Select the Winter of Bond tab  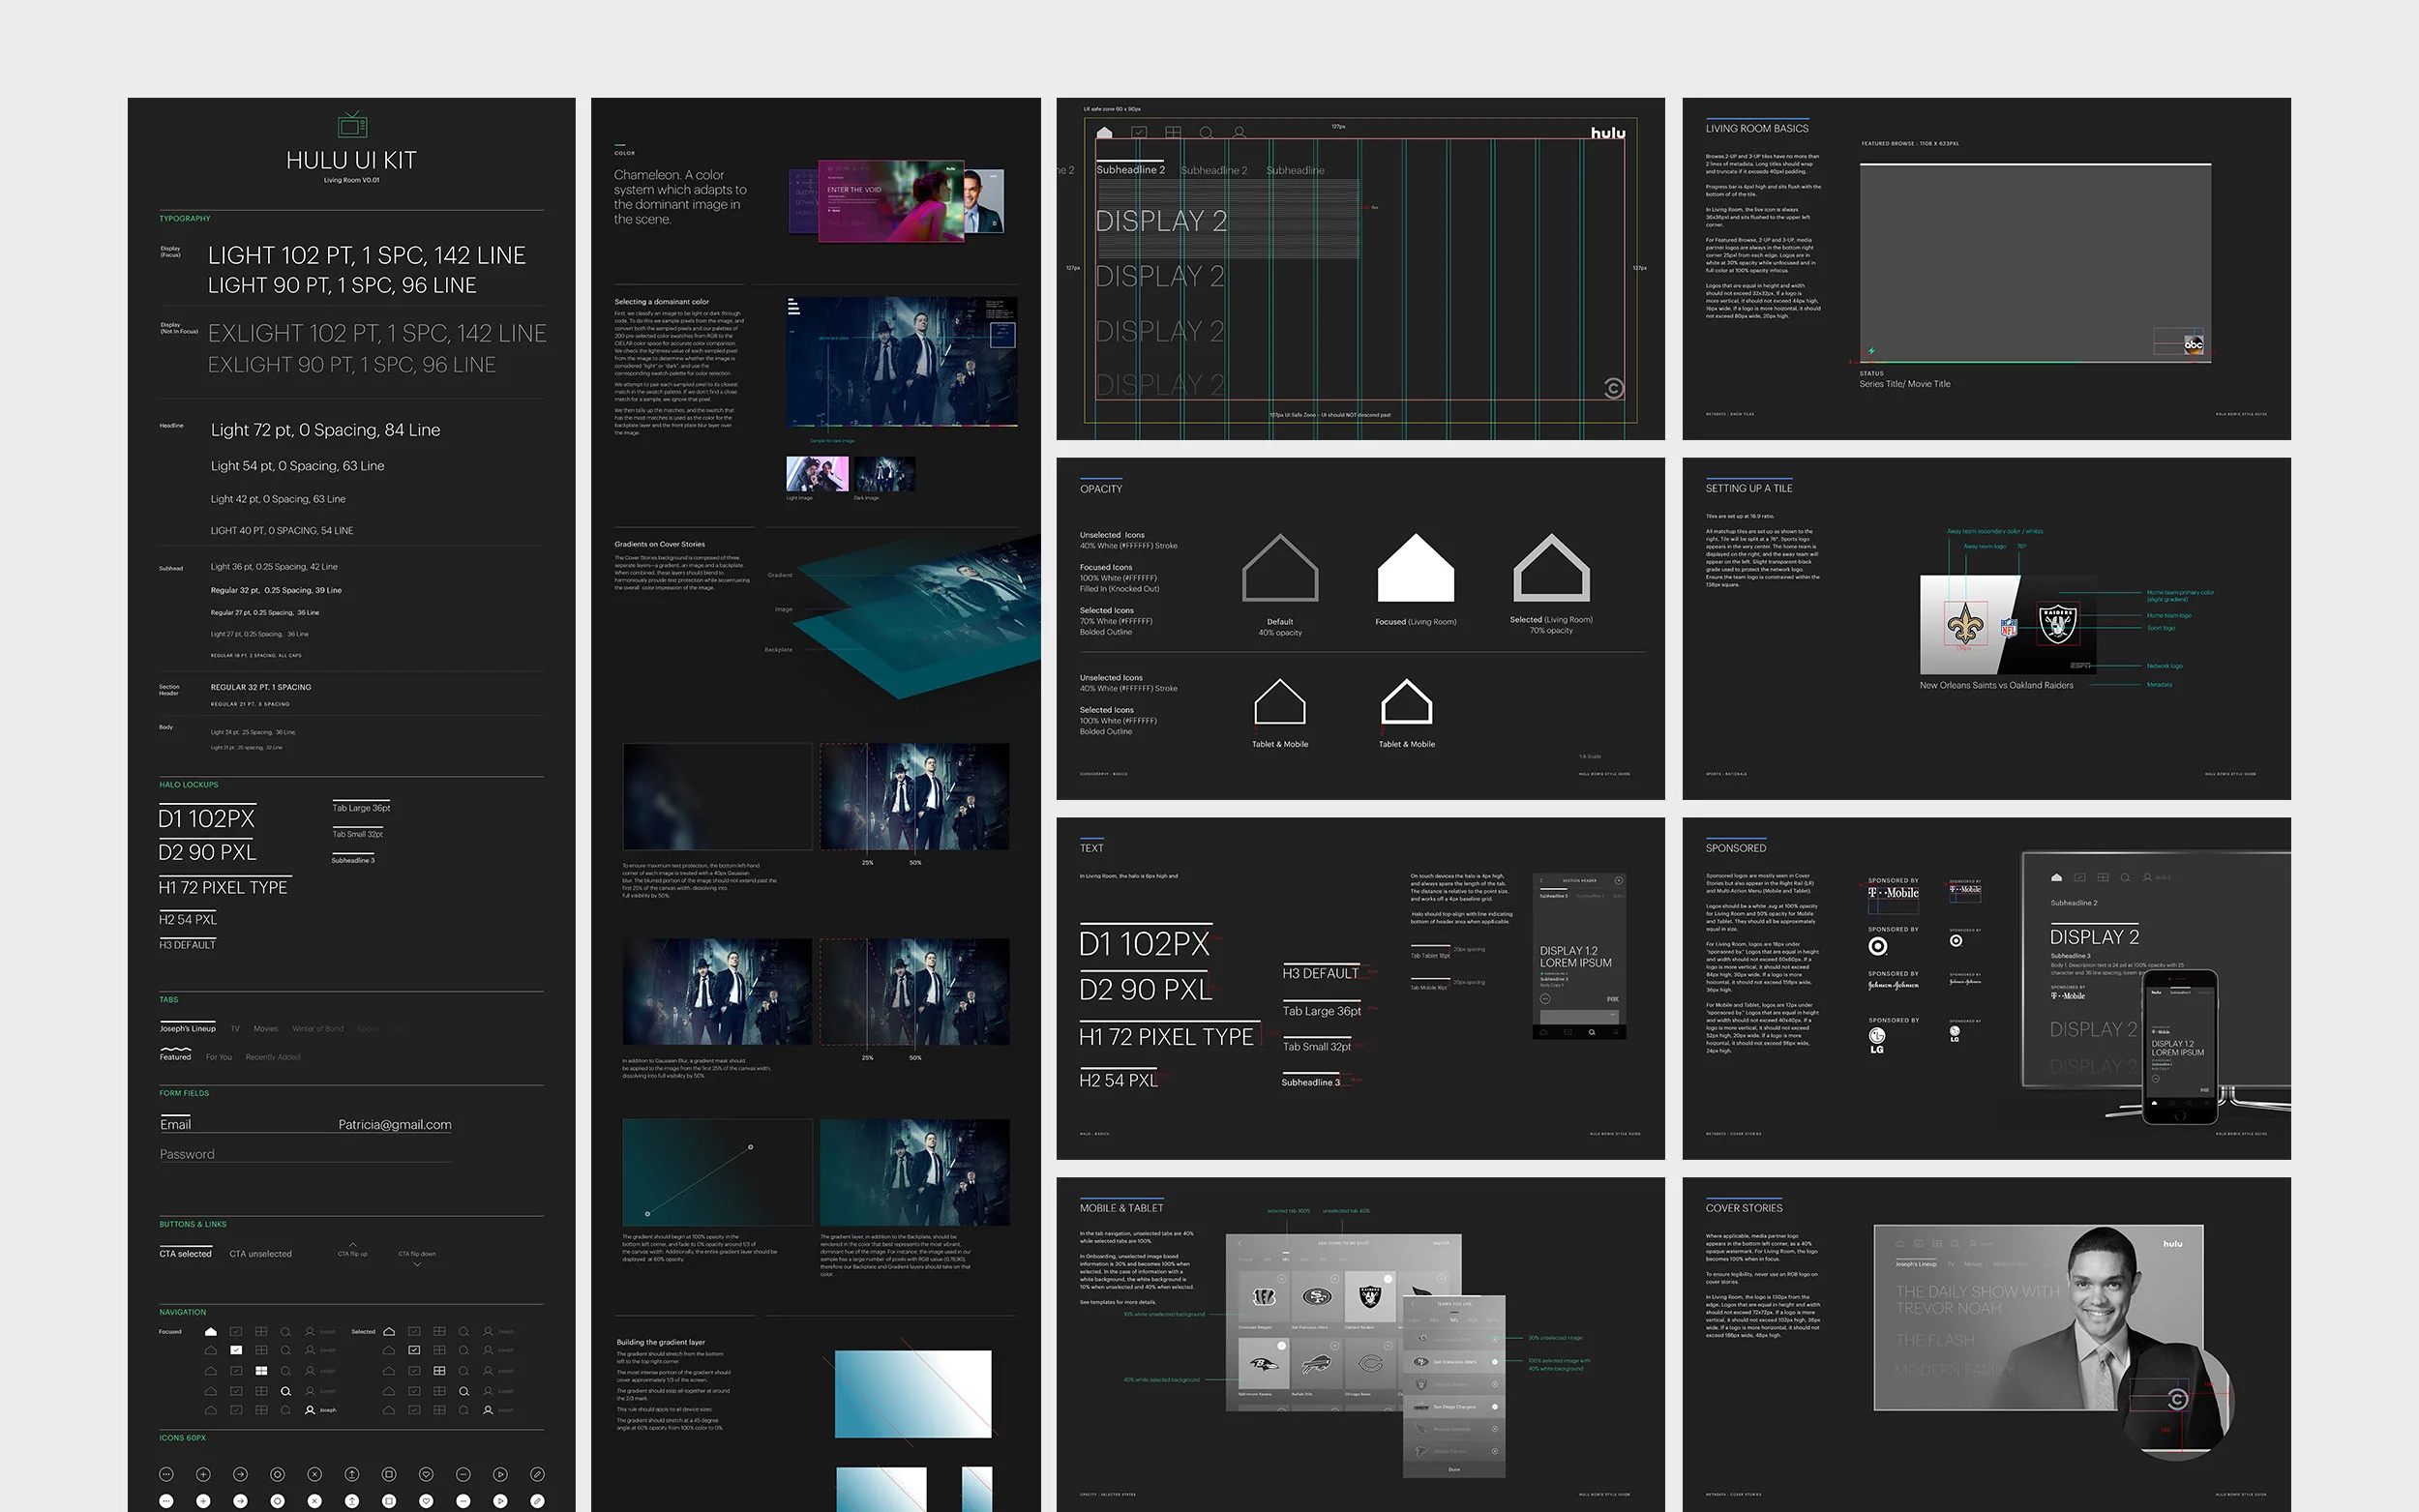[x=318, y=1029]
